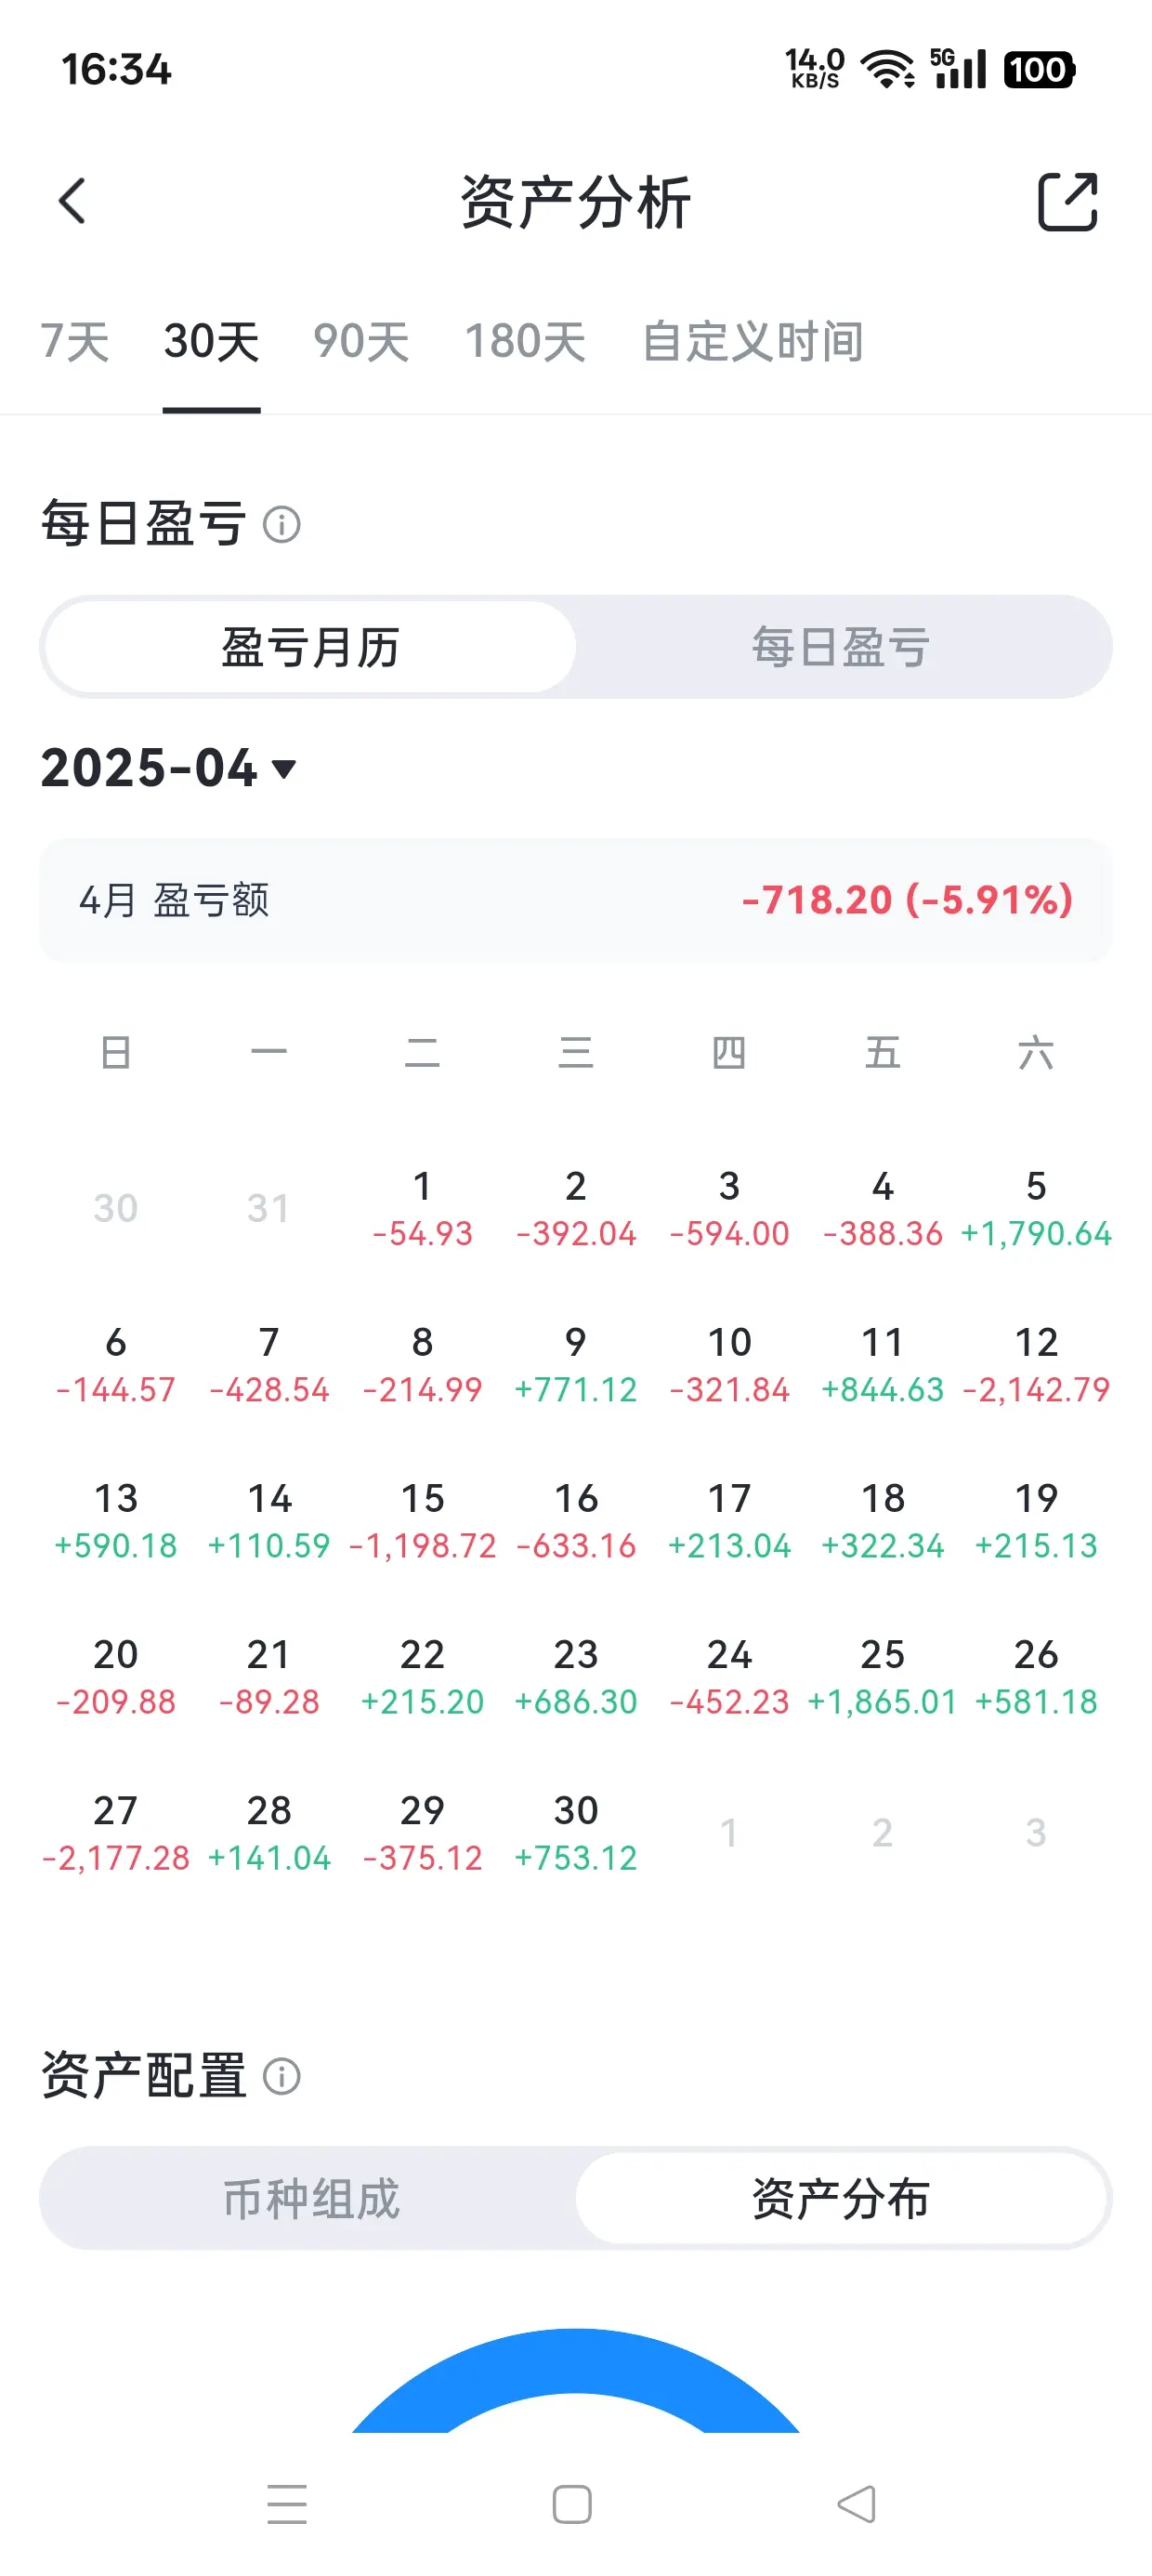Viewport: 1152px width, 2576px height.
Task: Switch to 每日盈亏 view
Action: (x=841, y=647)
